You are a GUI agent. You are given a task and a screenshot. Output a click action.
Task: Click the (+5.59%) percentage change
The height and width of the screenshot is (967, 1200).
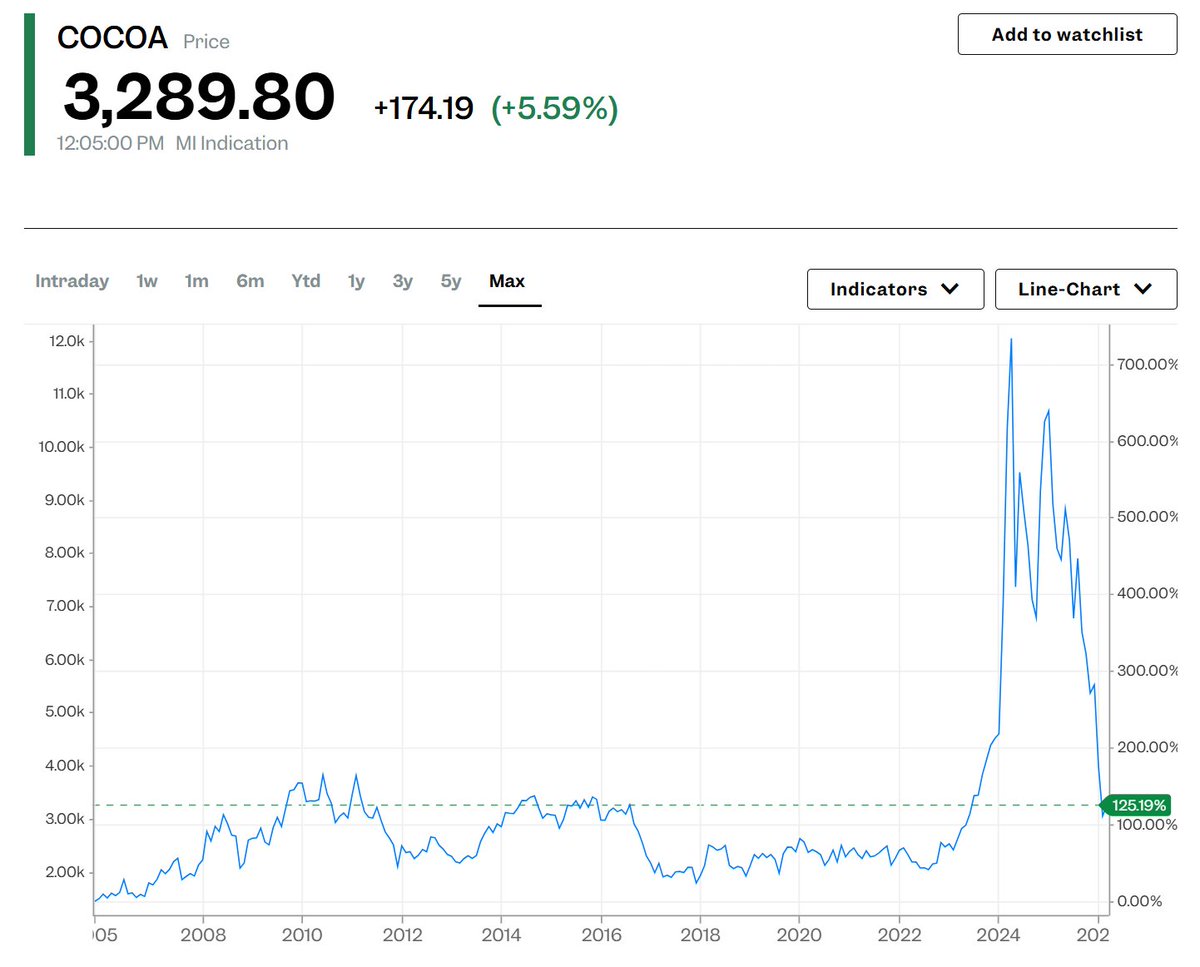[555, 108]
